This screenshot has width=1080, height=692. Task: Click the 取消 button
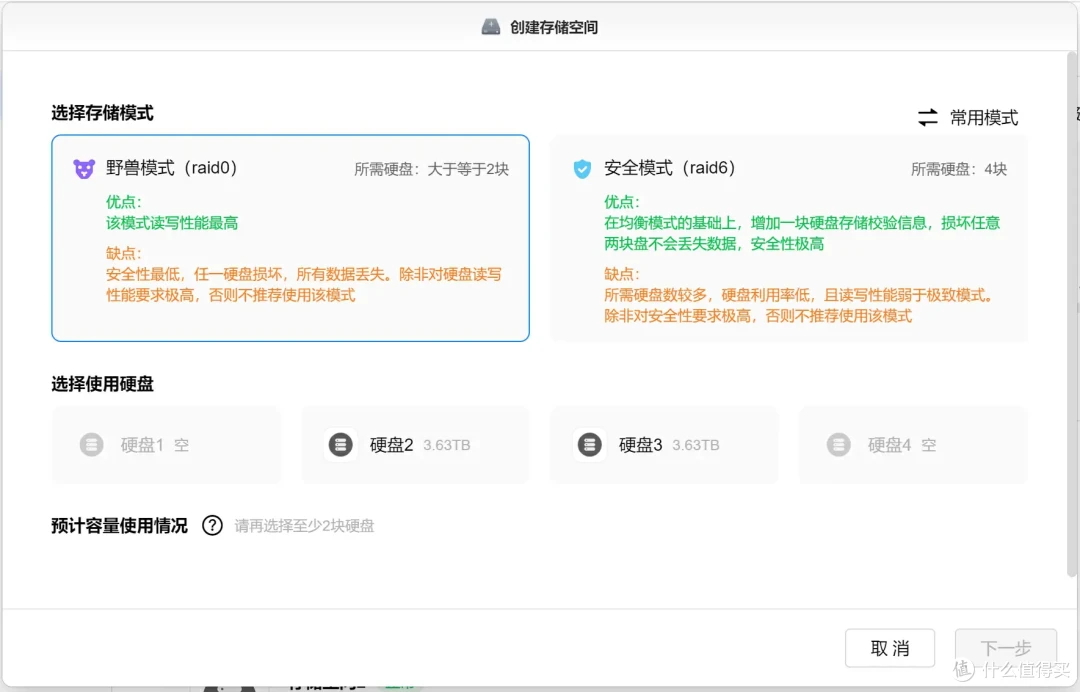pos(889,648)
